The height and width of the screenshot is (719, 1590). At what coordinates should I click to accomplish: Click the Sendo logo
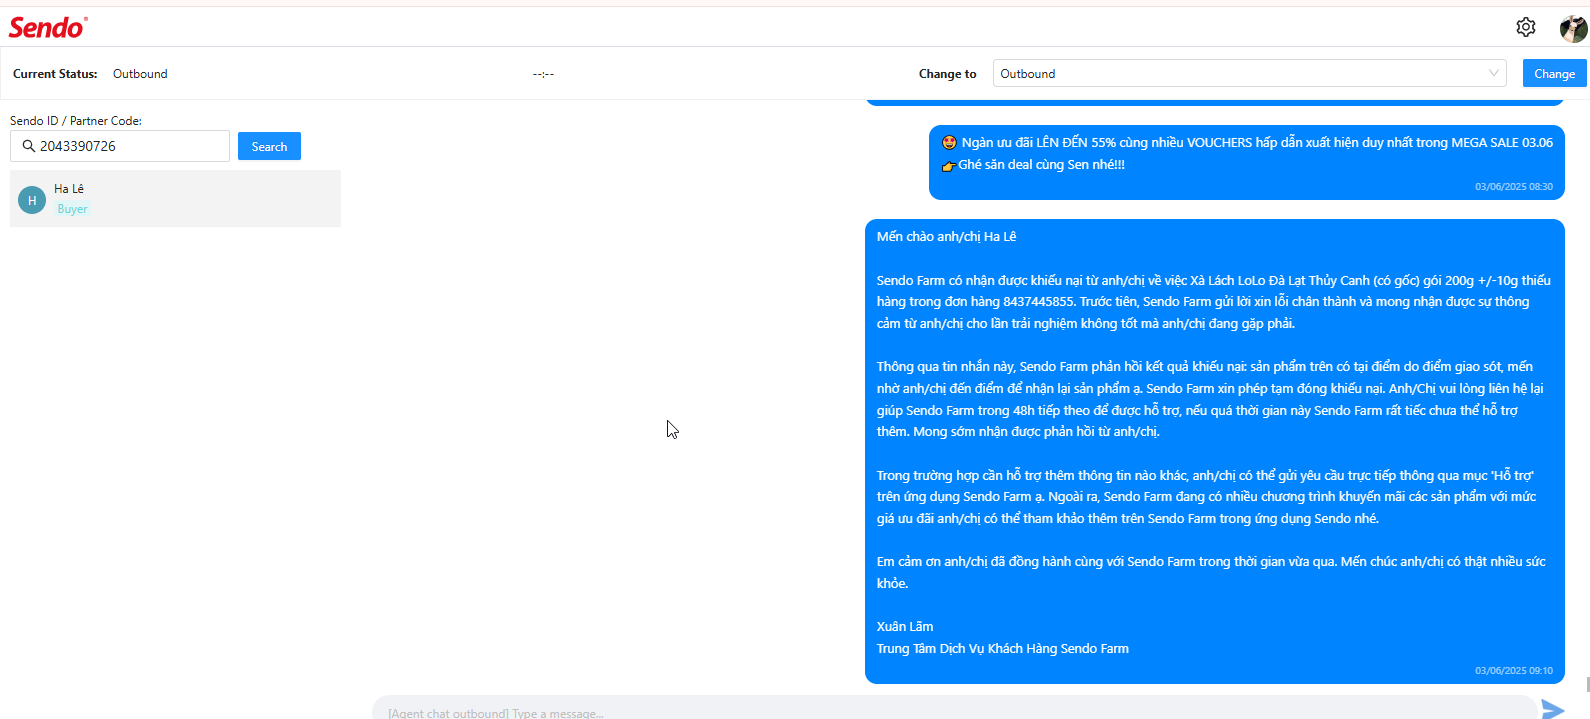tap(48, 27)
